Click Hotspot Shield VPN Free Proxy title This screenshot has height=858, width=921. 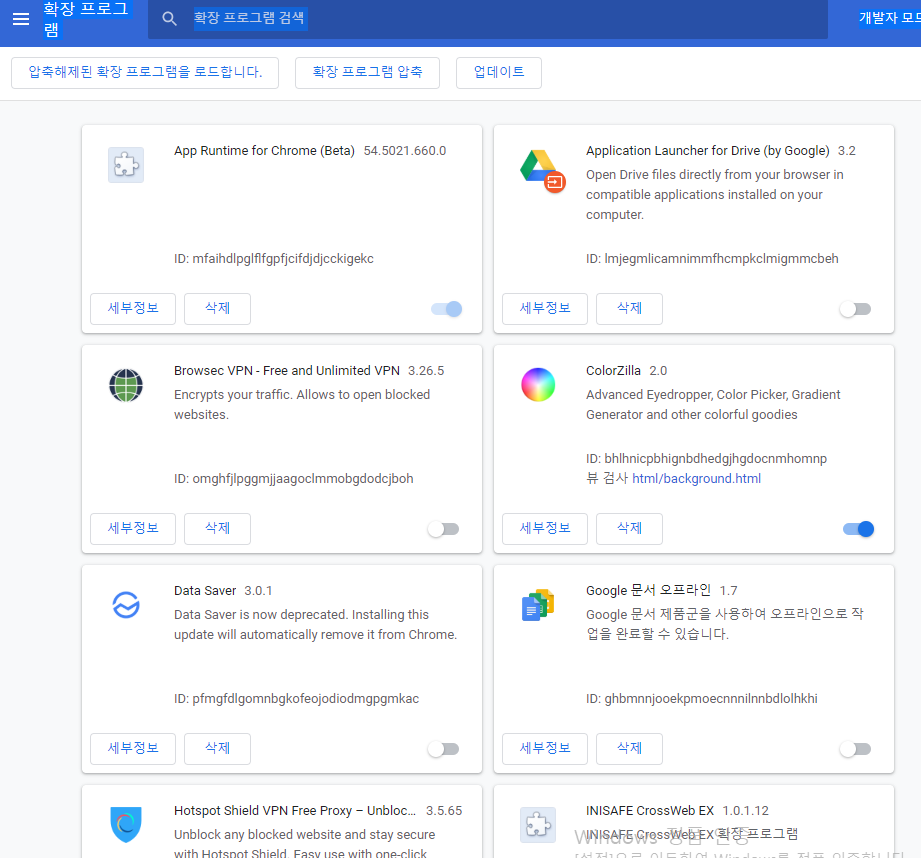point(295,810)
